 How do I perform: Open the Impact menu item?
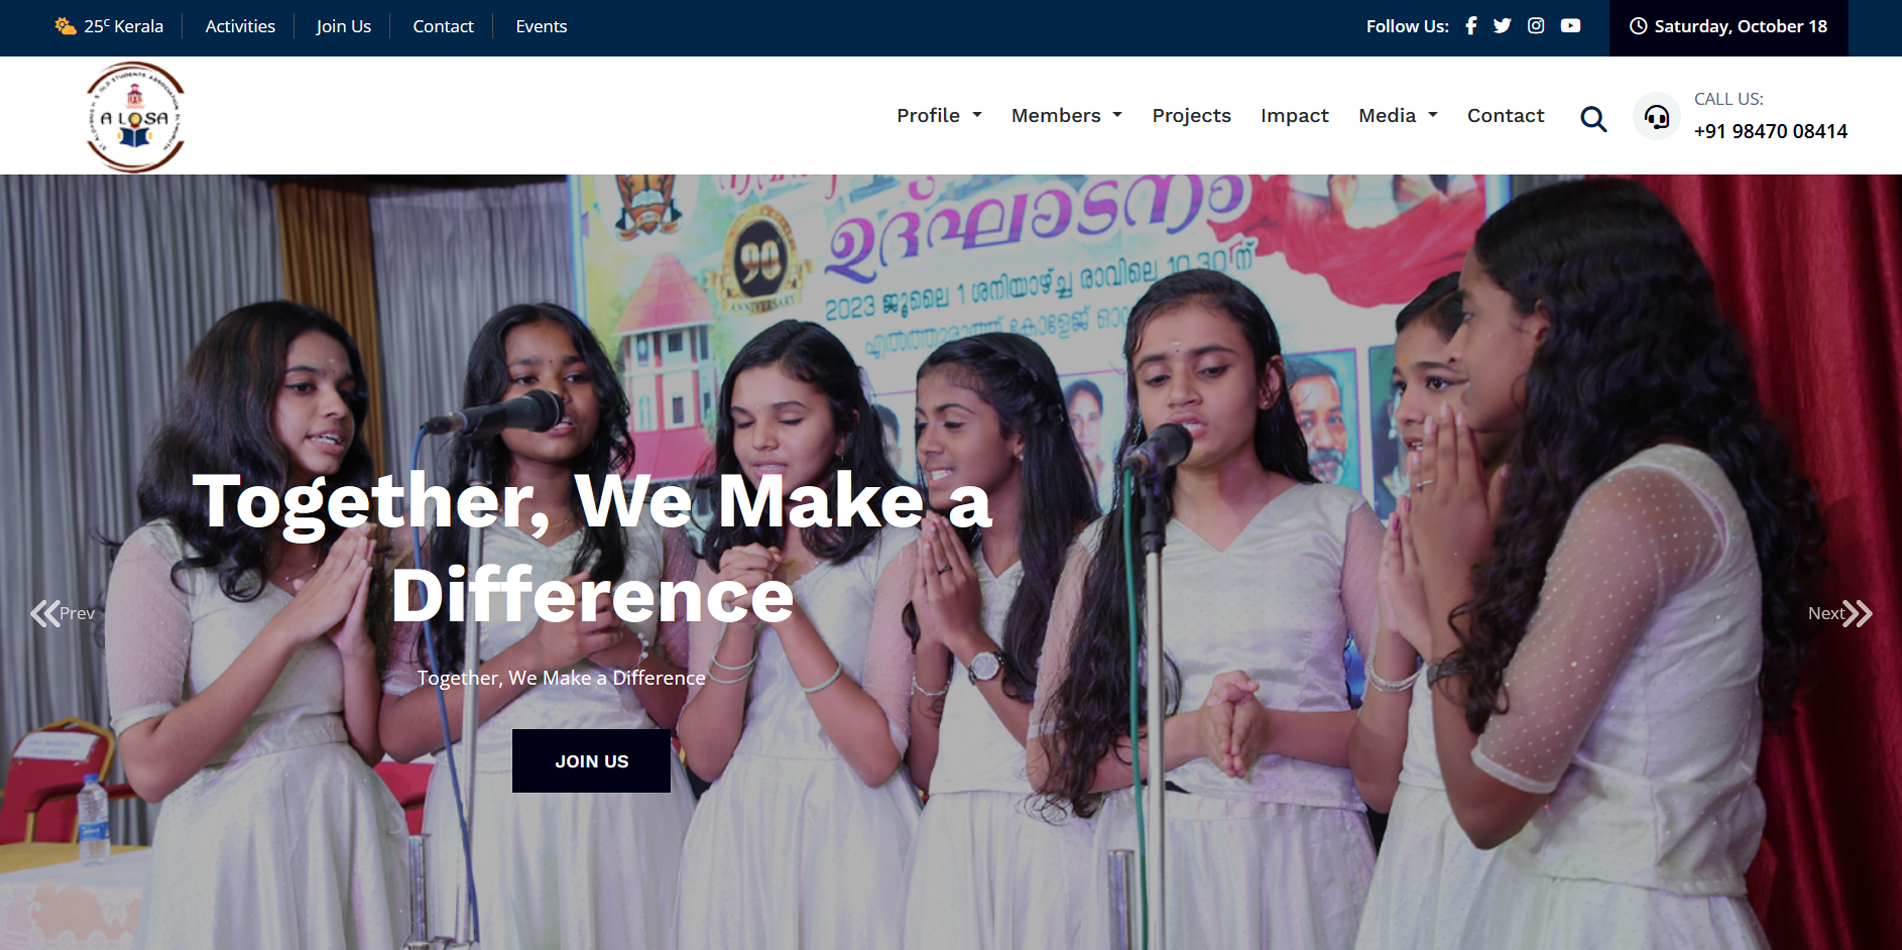(1294, 115)
